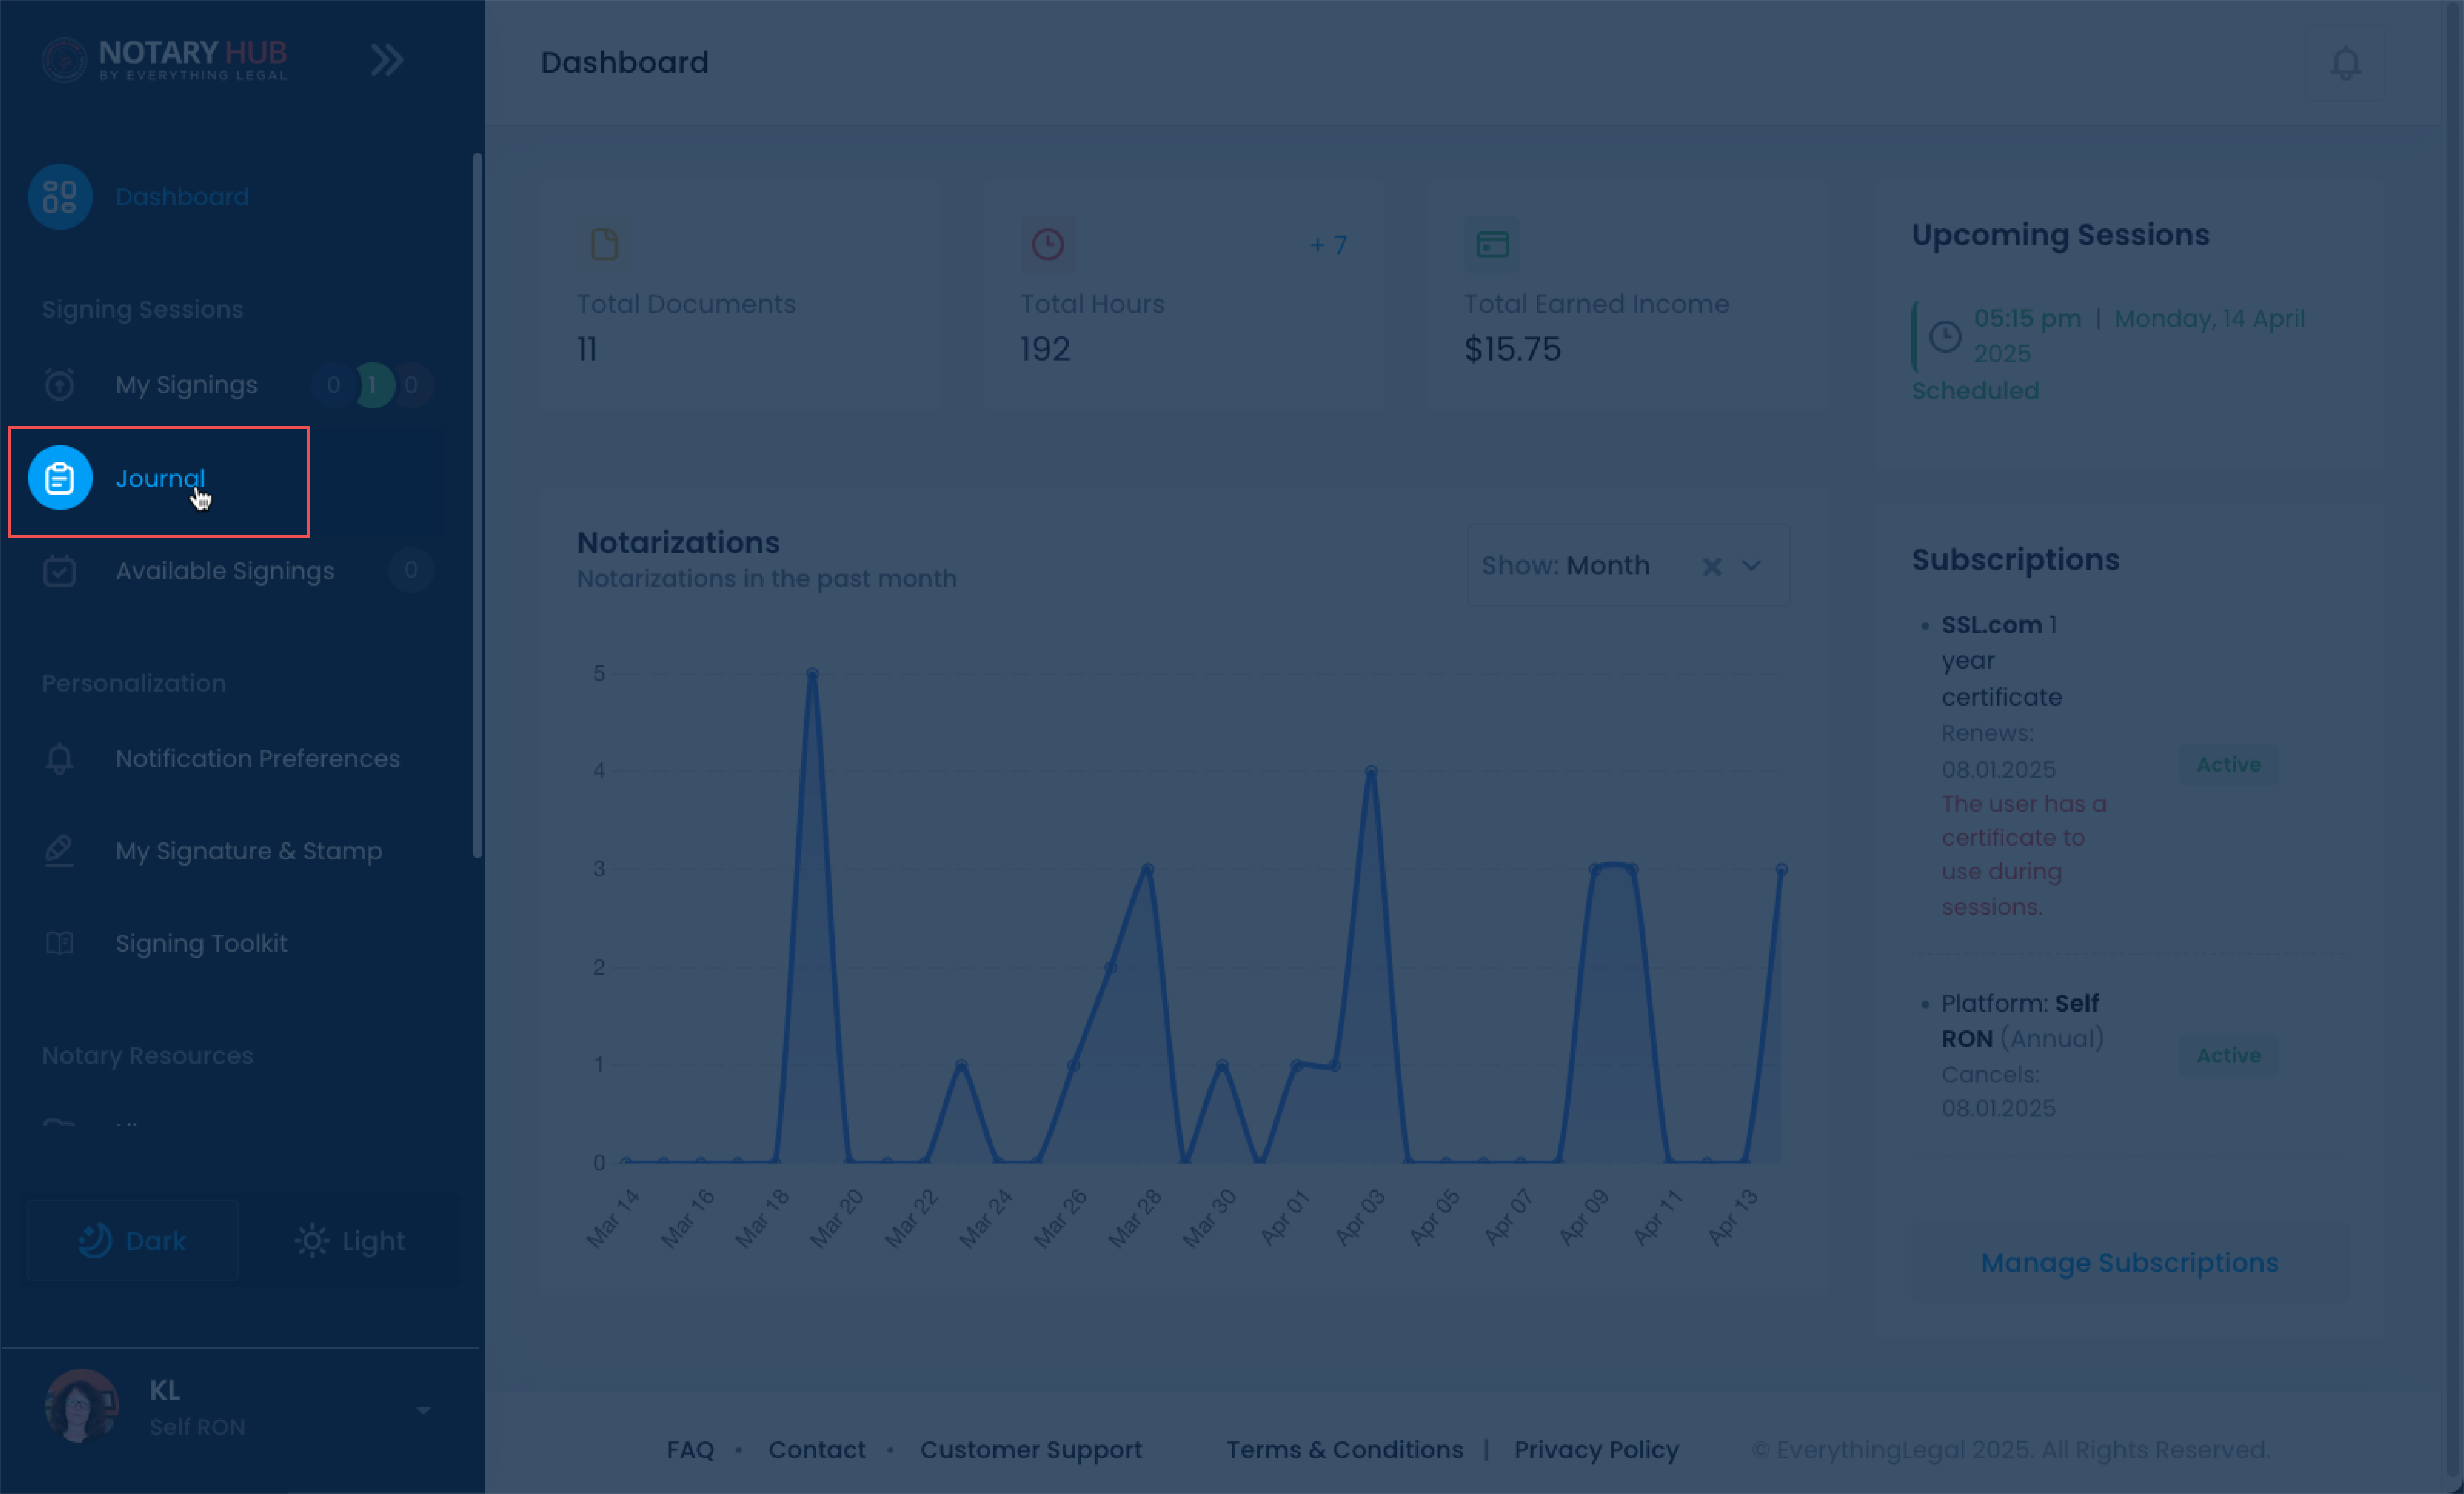Click the Notarizations heading
This screenshot has height=1494, width=2464.
point(678,543)
